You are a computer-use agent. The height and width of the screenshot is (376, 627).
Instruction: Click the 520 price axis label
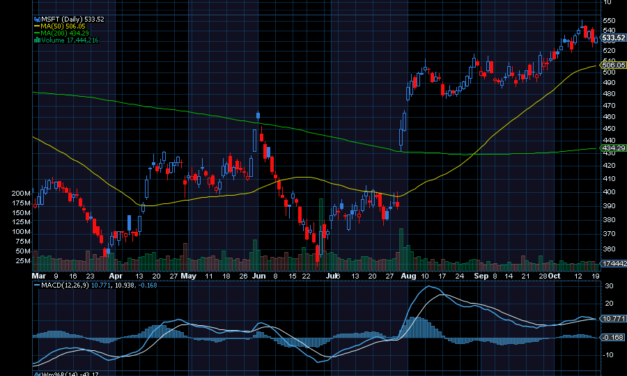tap(610, 51)
